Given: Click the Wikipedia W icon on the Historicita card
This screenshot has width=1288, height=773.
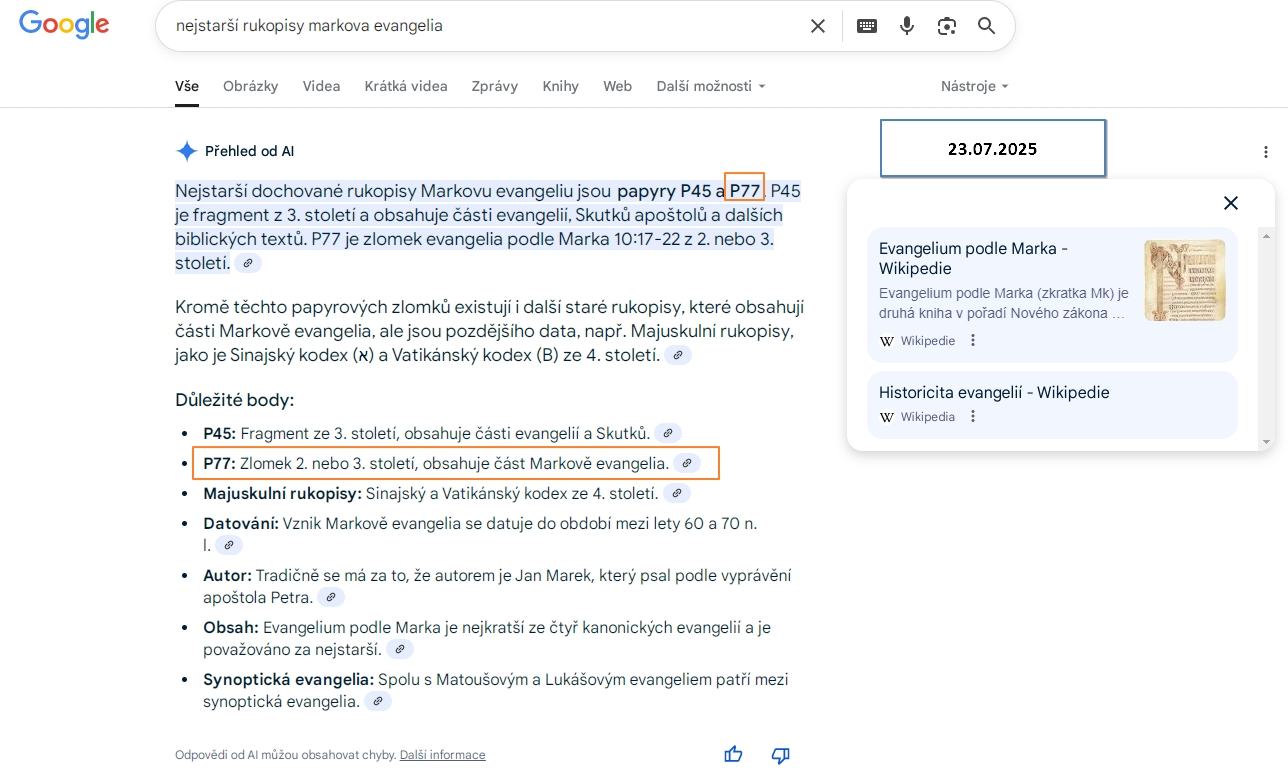Looking at the screenshot, I should point(887,417).
